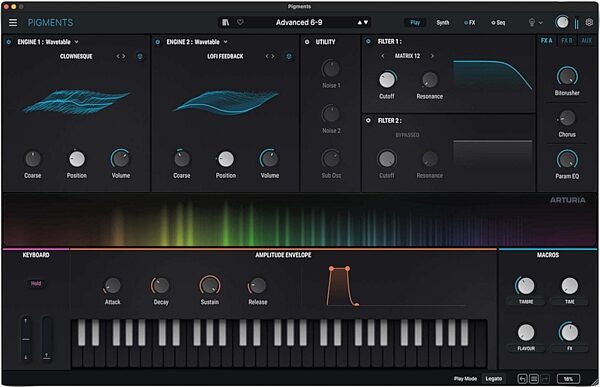Select previous wavetable for LOFI FEEDBACK
This screenshot has width=600, height=387.
coord(267,56)
